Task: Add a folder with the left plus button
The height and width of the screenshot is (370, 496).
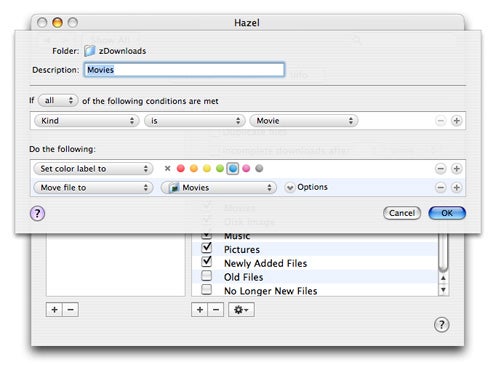Action: tap(54, 310)
